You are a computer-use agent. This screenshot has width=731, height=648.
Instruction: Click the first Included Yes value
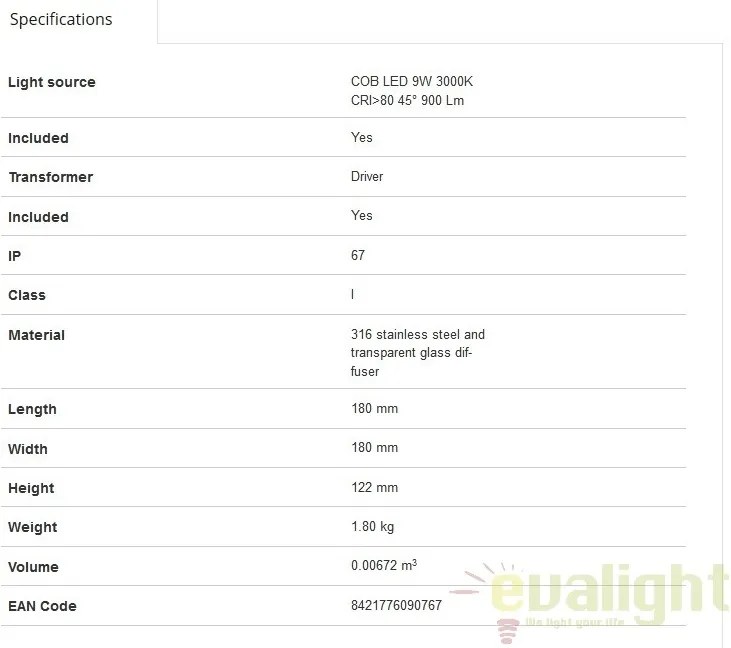click(361, 137)
